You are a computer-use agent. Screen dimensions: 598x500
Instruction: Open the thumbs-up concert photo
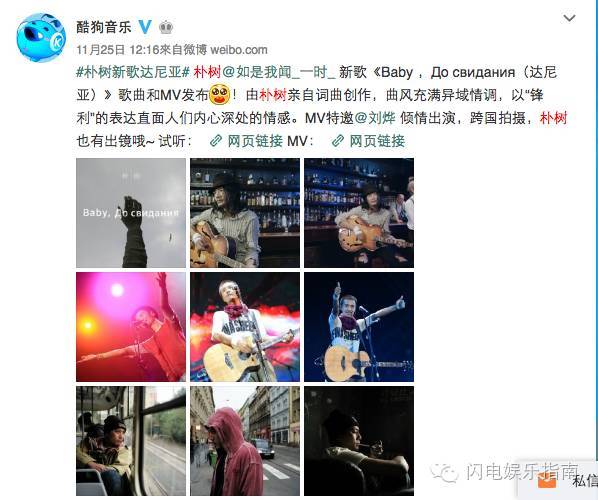pos(359,327)
